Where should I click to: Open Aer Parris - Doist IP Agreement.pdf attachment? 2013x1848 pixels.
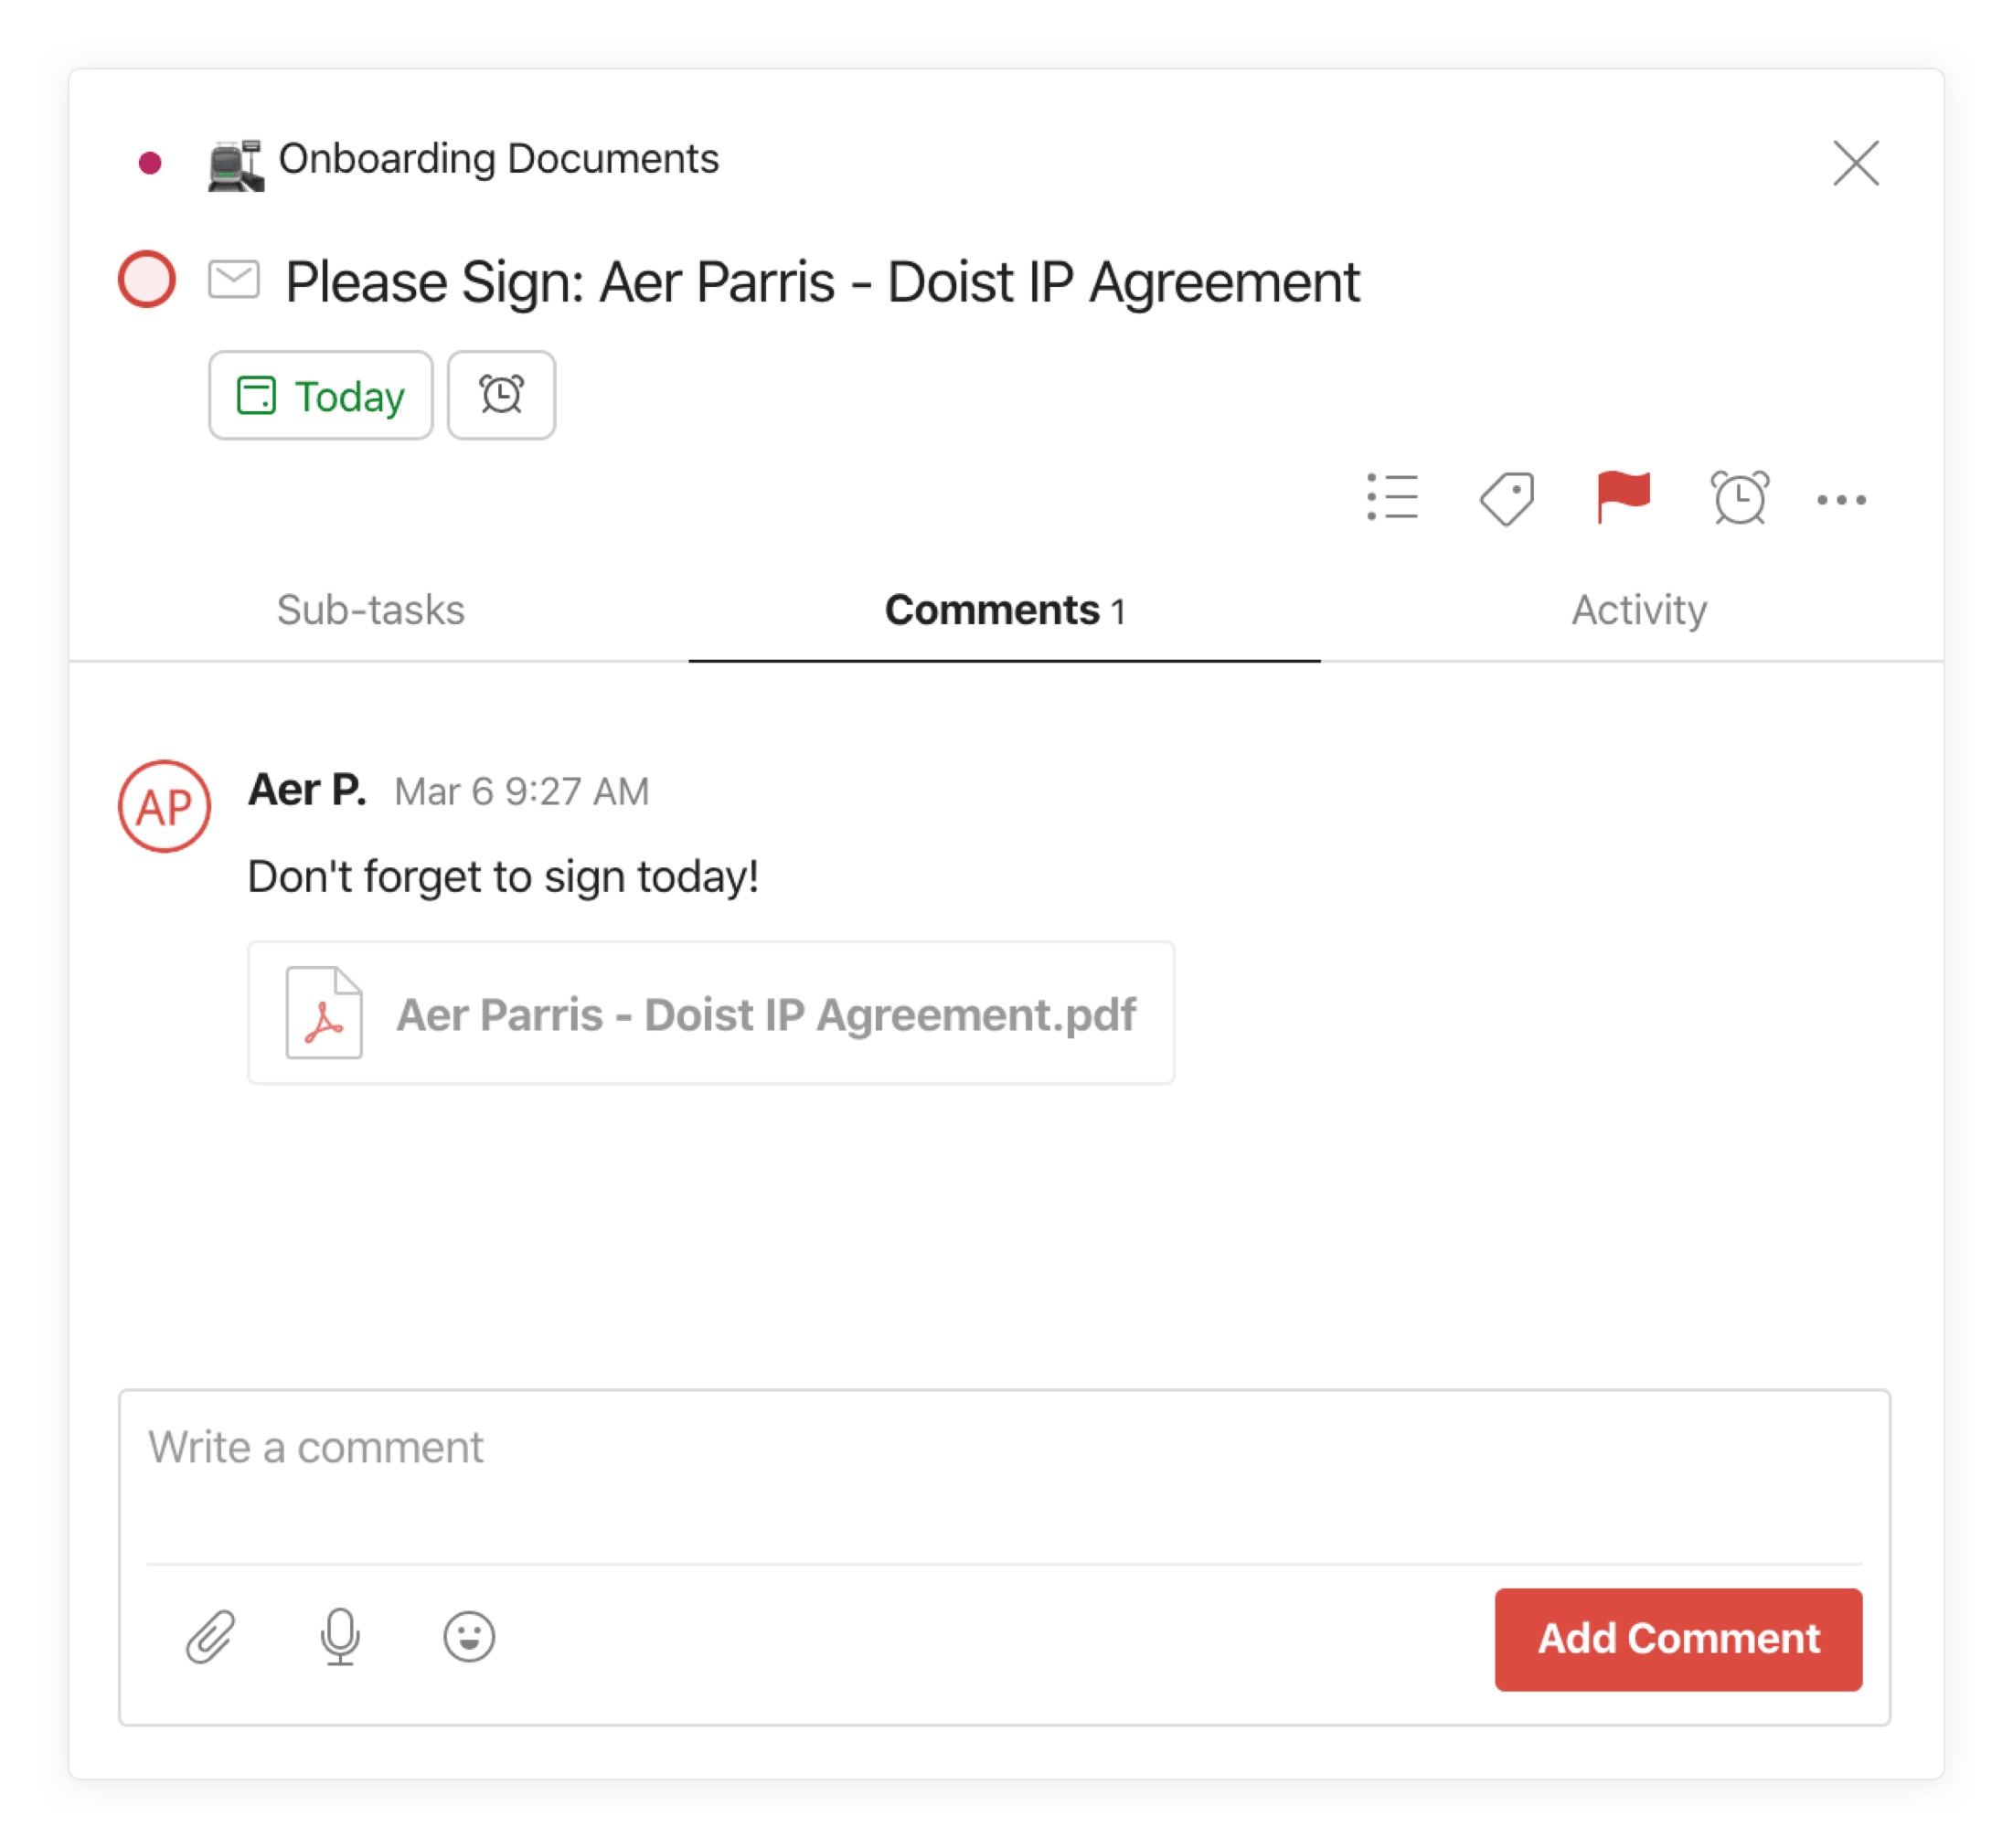click(x=710, y=1013)
